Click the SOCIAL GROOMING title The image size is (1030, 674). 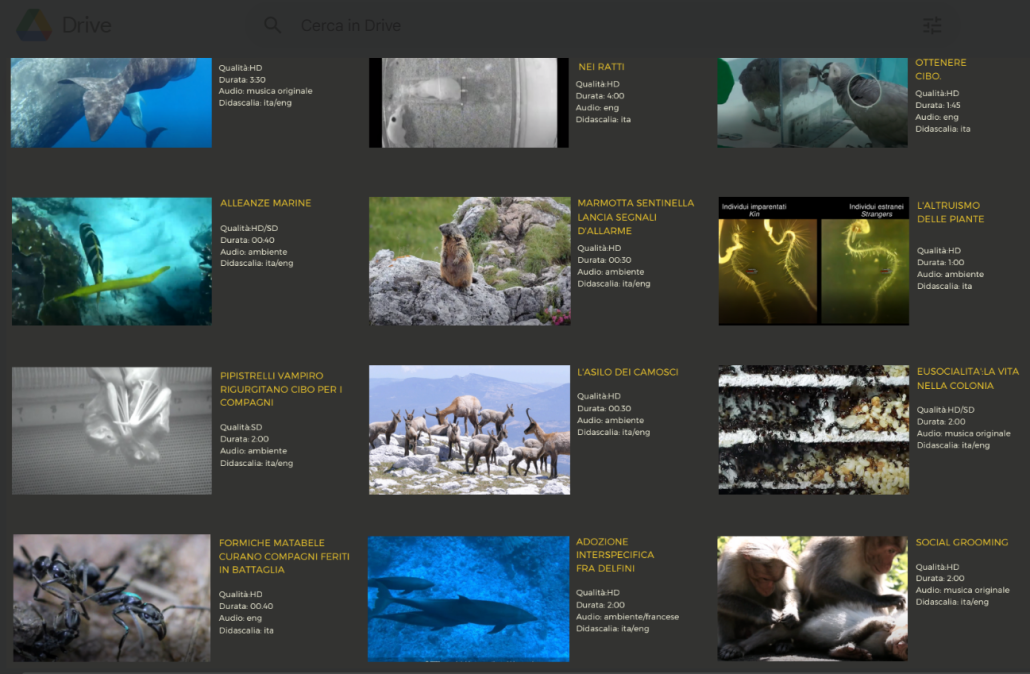(x=961, y=542)
